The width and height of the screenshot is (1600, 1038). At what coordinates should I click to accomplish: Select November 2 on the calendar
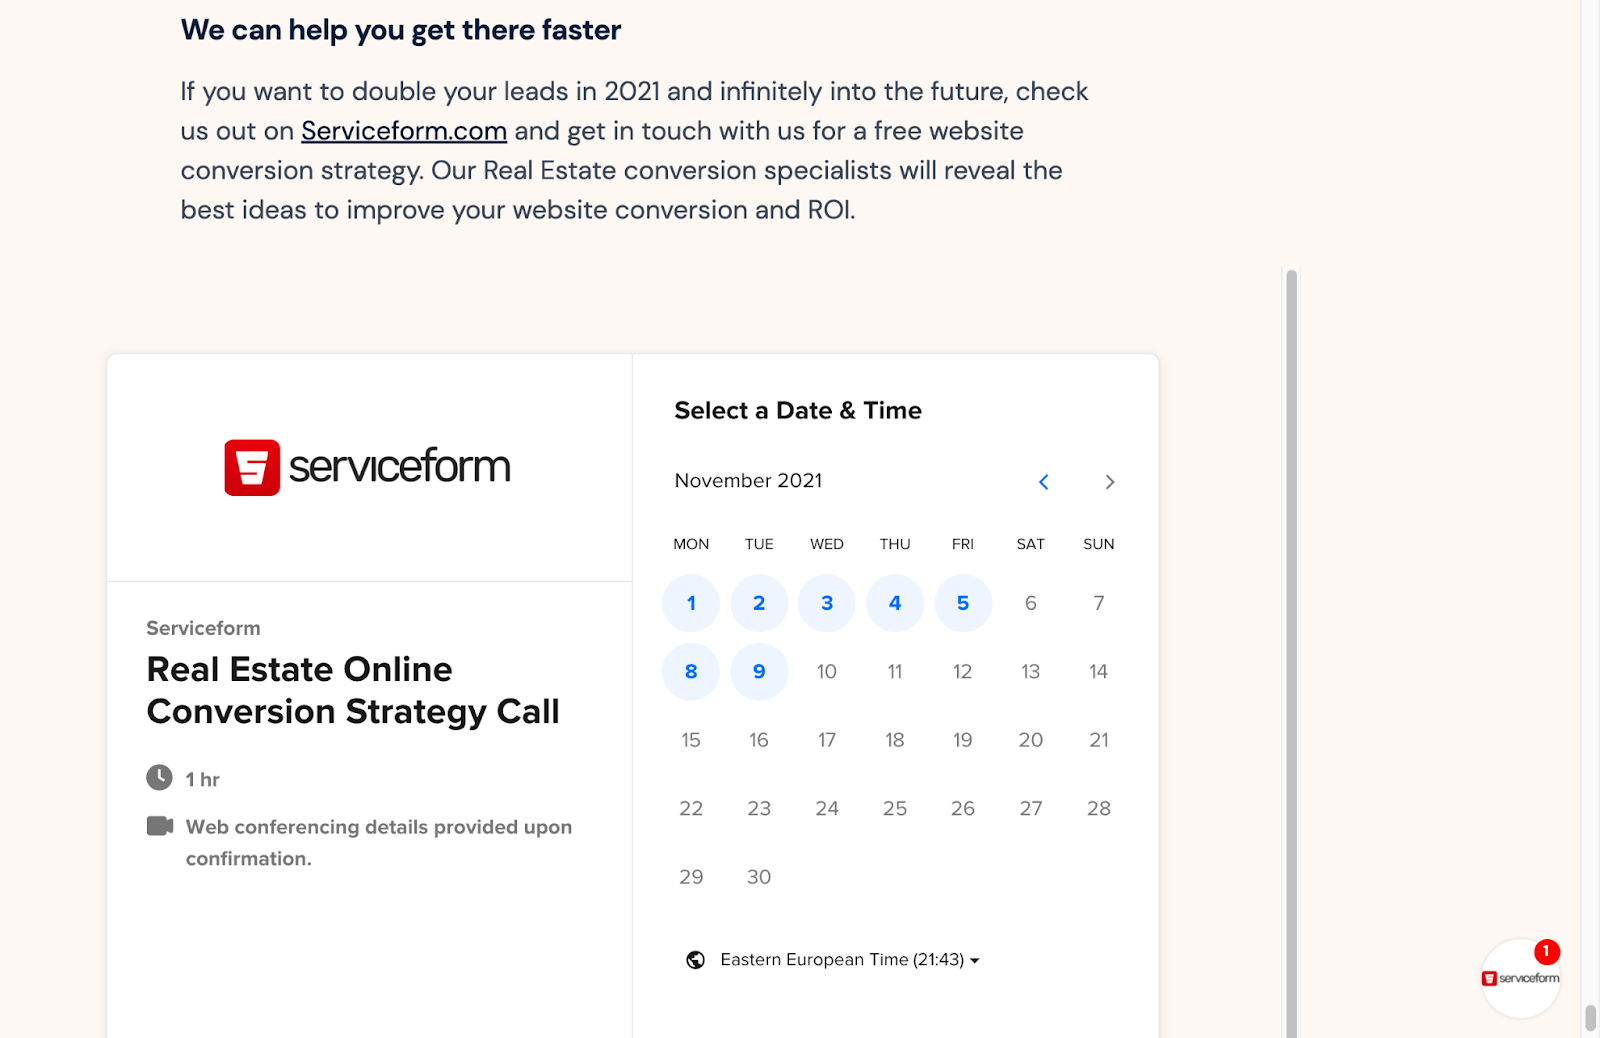coord(759,603)
